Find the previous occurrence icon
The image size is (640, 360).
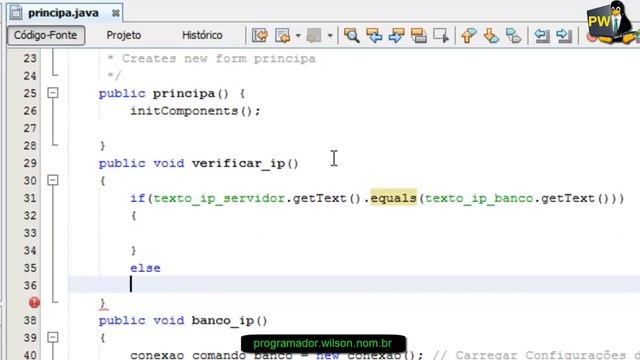pyautogui.click(x=374, y=36)
